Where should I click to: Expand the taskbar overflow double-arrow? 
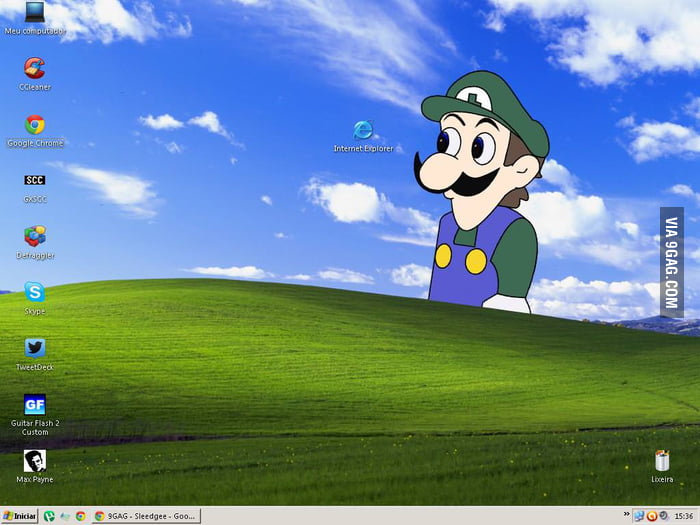click(x=626, y=514)
